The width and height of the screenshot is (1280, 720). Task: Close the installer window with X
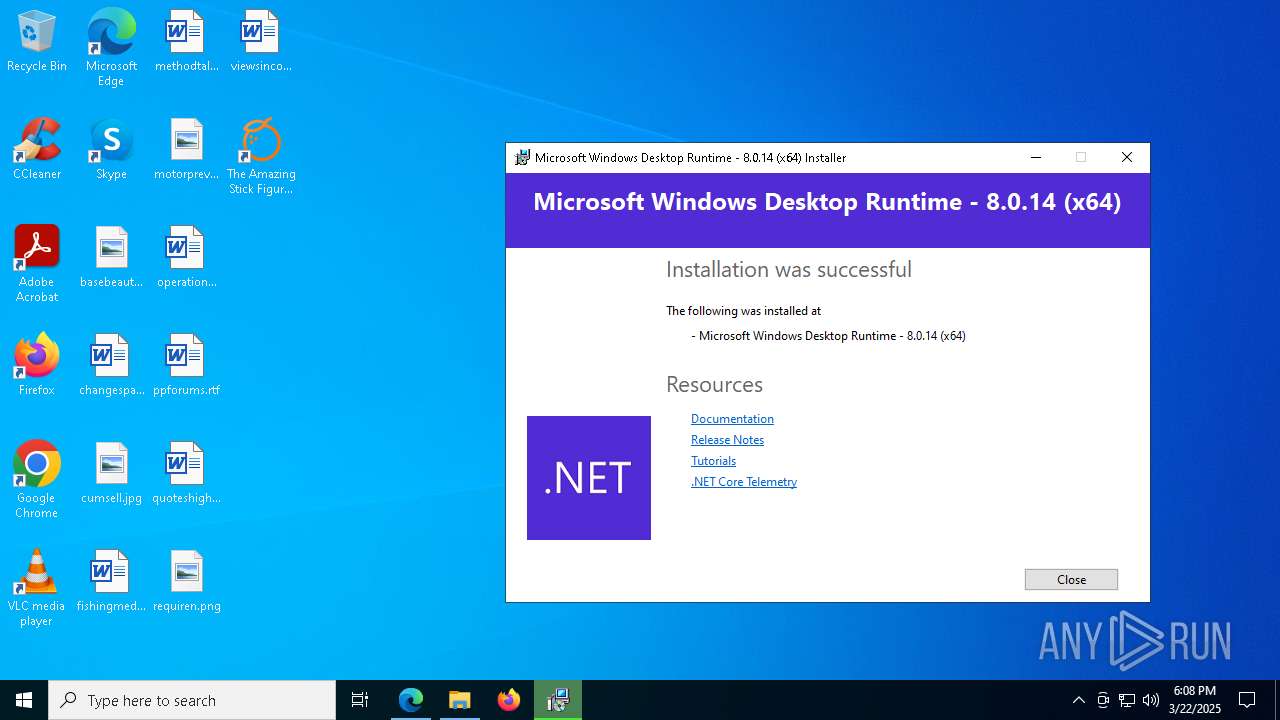pos(1127,158)
